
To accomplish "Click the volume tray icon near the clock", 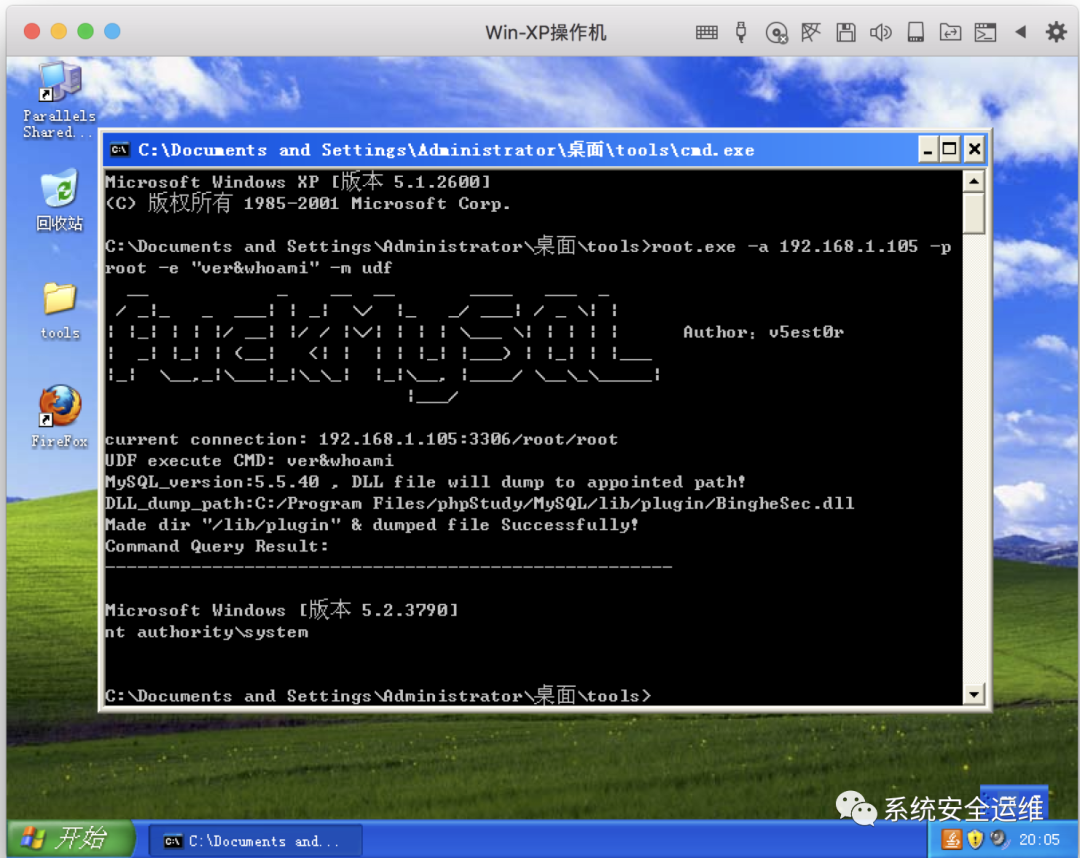I will [999, 839].
